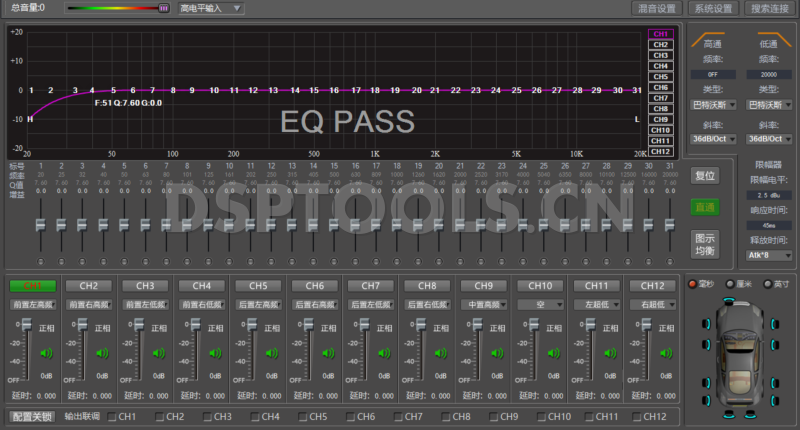Click the low-pass frequency field showing 20000
Viewport: 800px width, 430px height.
[770, 73]
